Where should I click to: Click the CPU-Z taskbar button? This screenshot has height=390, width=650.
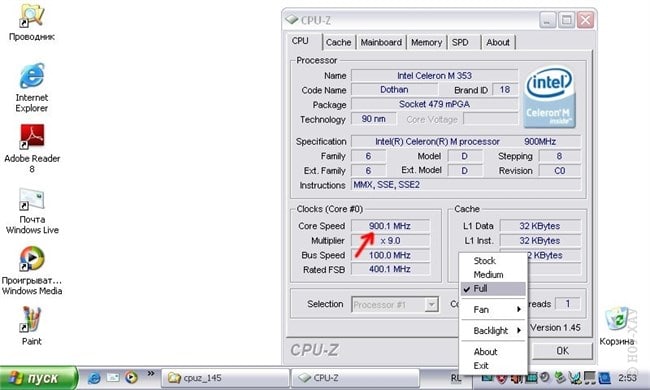click(x=356, y=378)
